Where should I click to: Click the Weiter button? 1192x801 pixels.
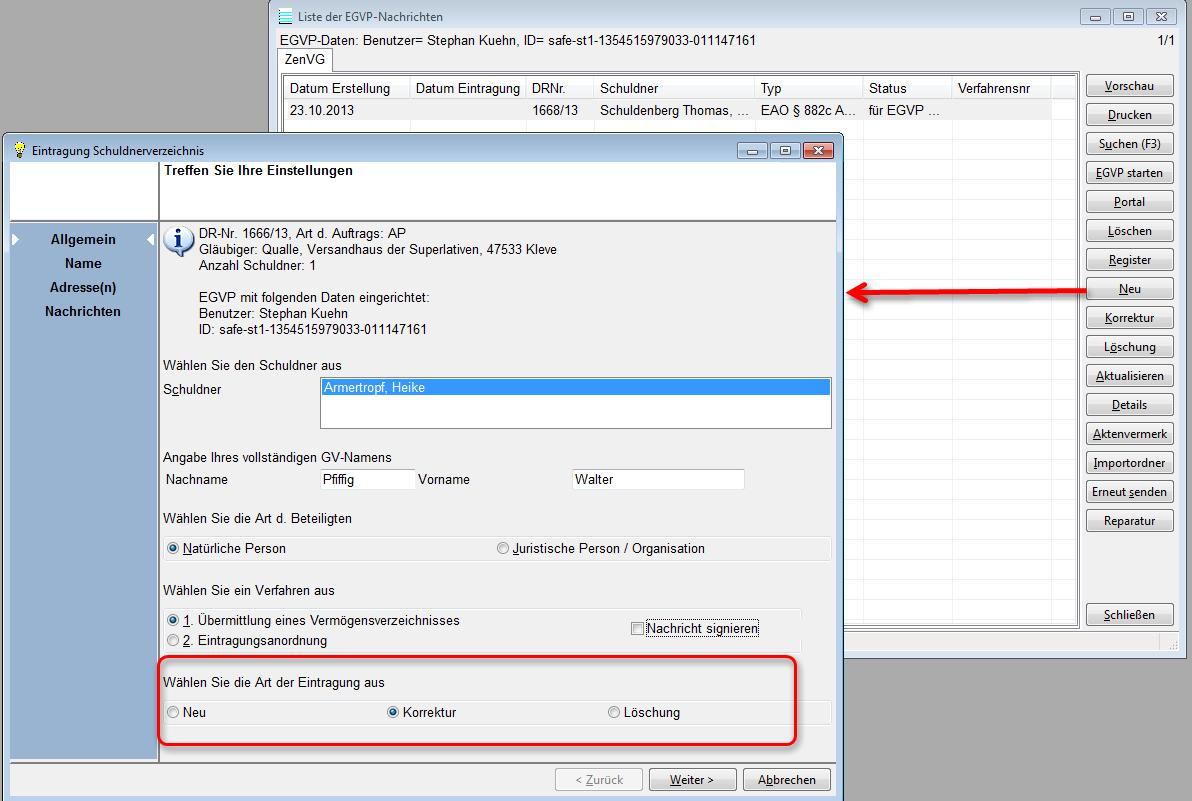point(692,780)
